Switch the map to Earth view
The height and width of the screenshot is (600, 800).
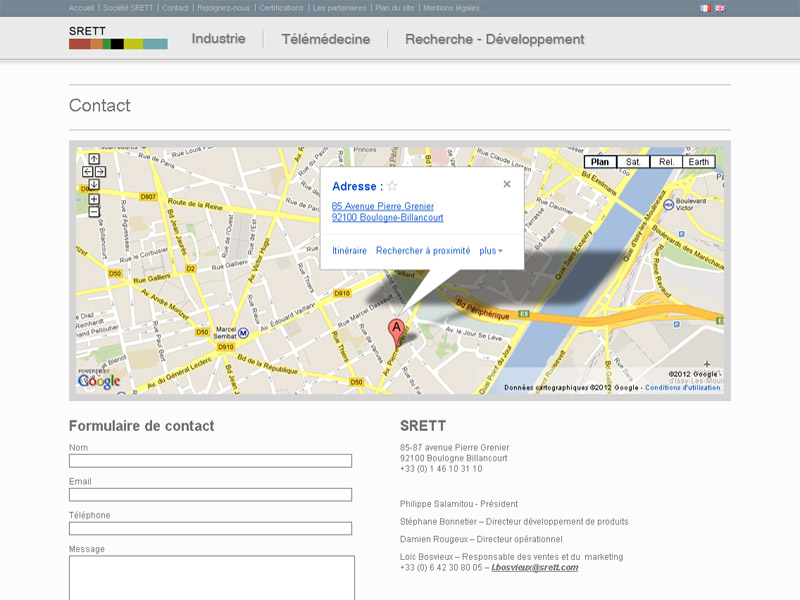(699, 162)
